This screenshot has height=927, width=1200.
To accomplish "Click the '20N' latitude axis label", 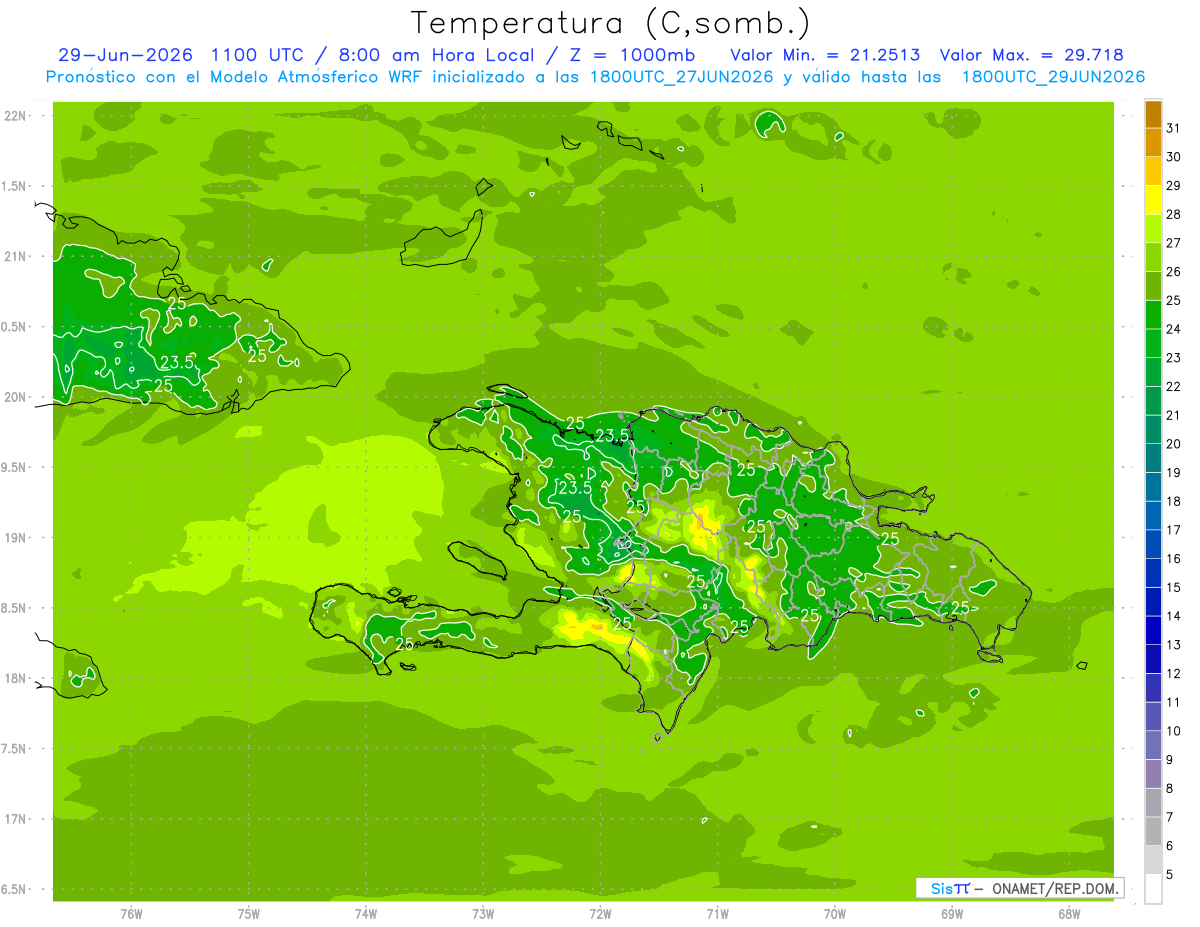I will 17,397.
